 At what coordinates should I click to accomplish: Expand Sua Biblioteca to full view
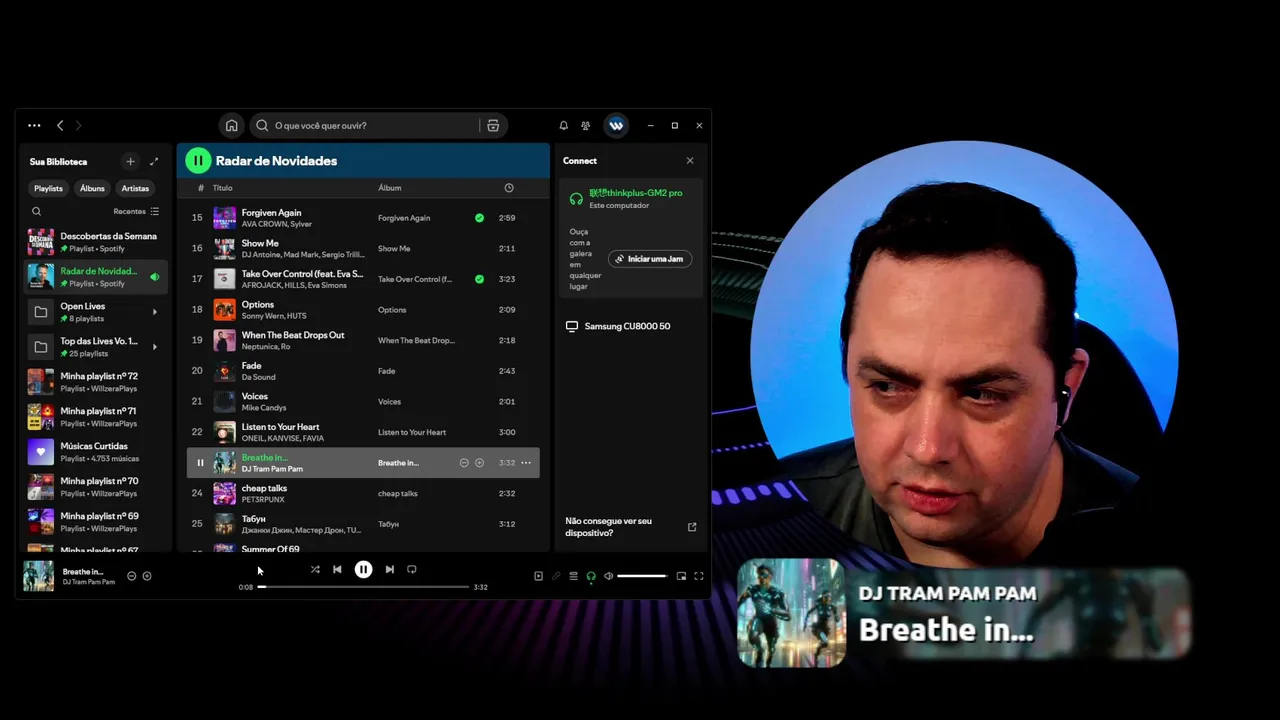(154, 161)
